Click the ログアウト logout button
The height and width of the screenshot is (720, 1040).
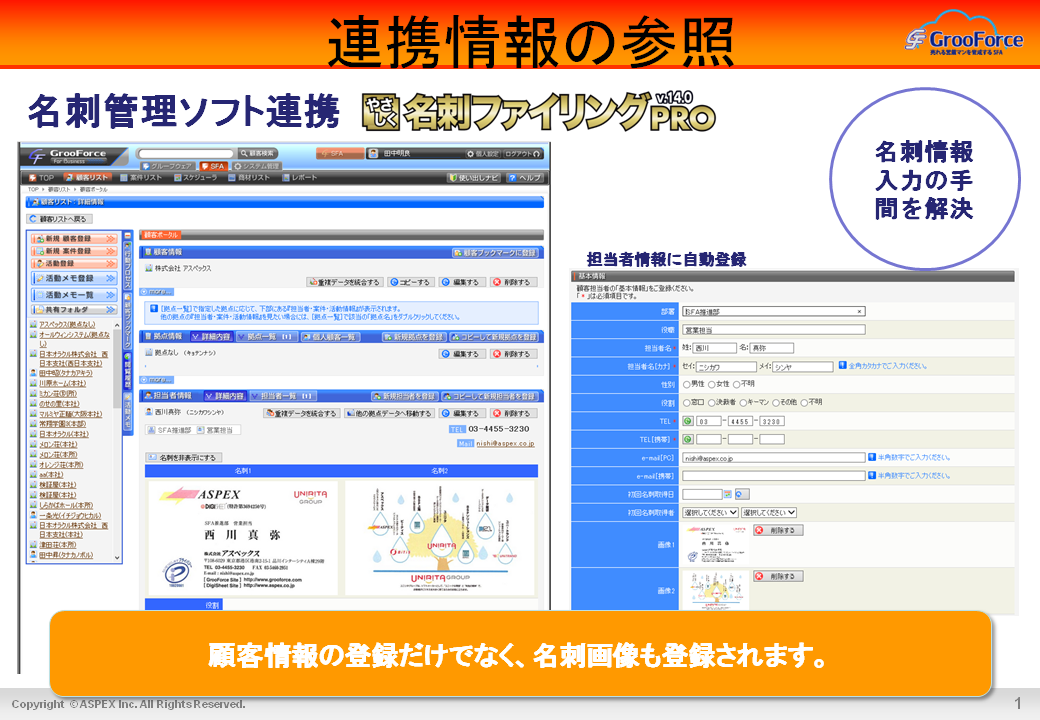[x=523, y=153]
